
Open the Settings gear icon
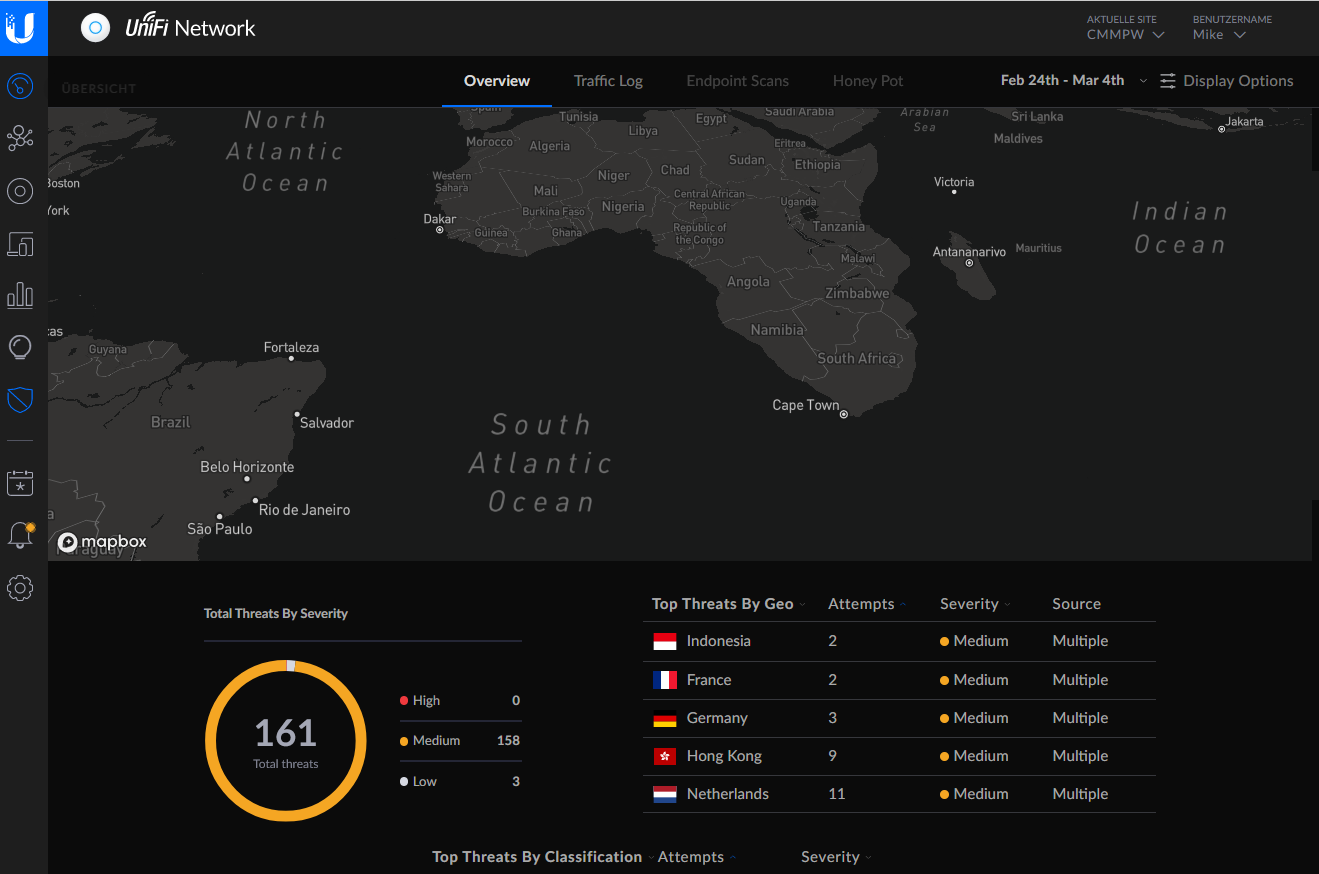20,588
